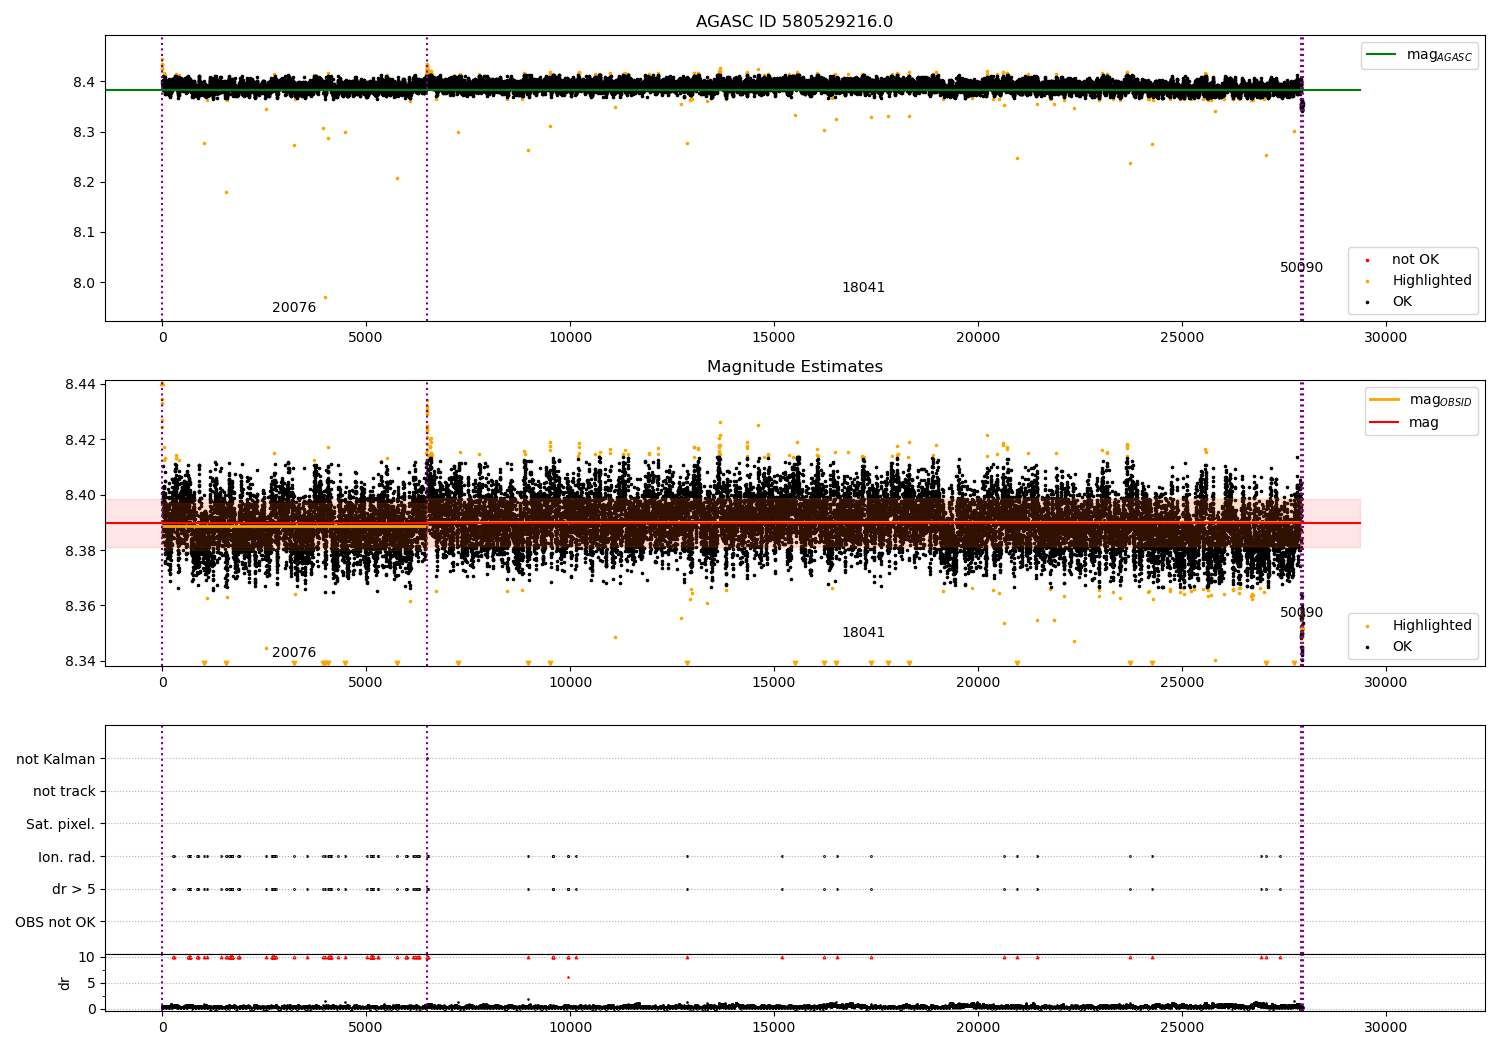Click the "OBS not OK" row label

click(56, 922)
